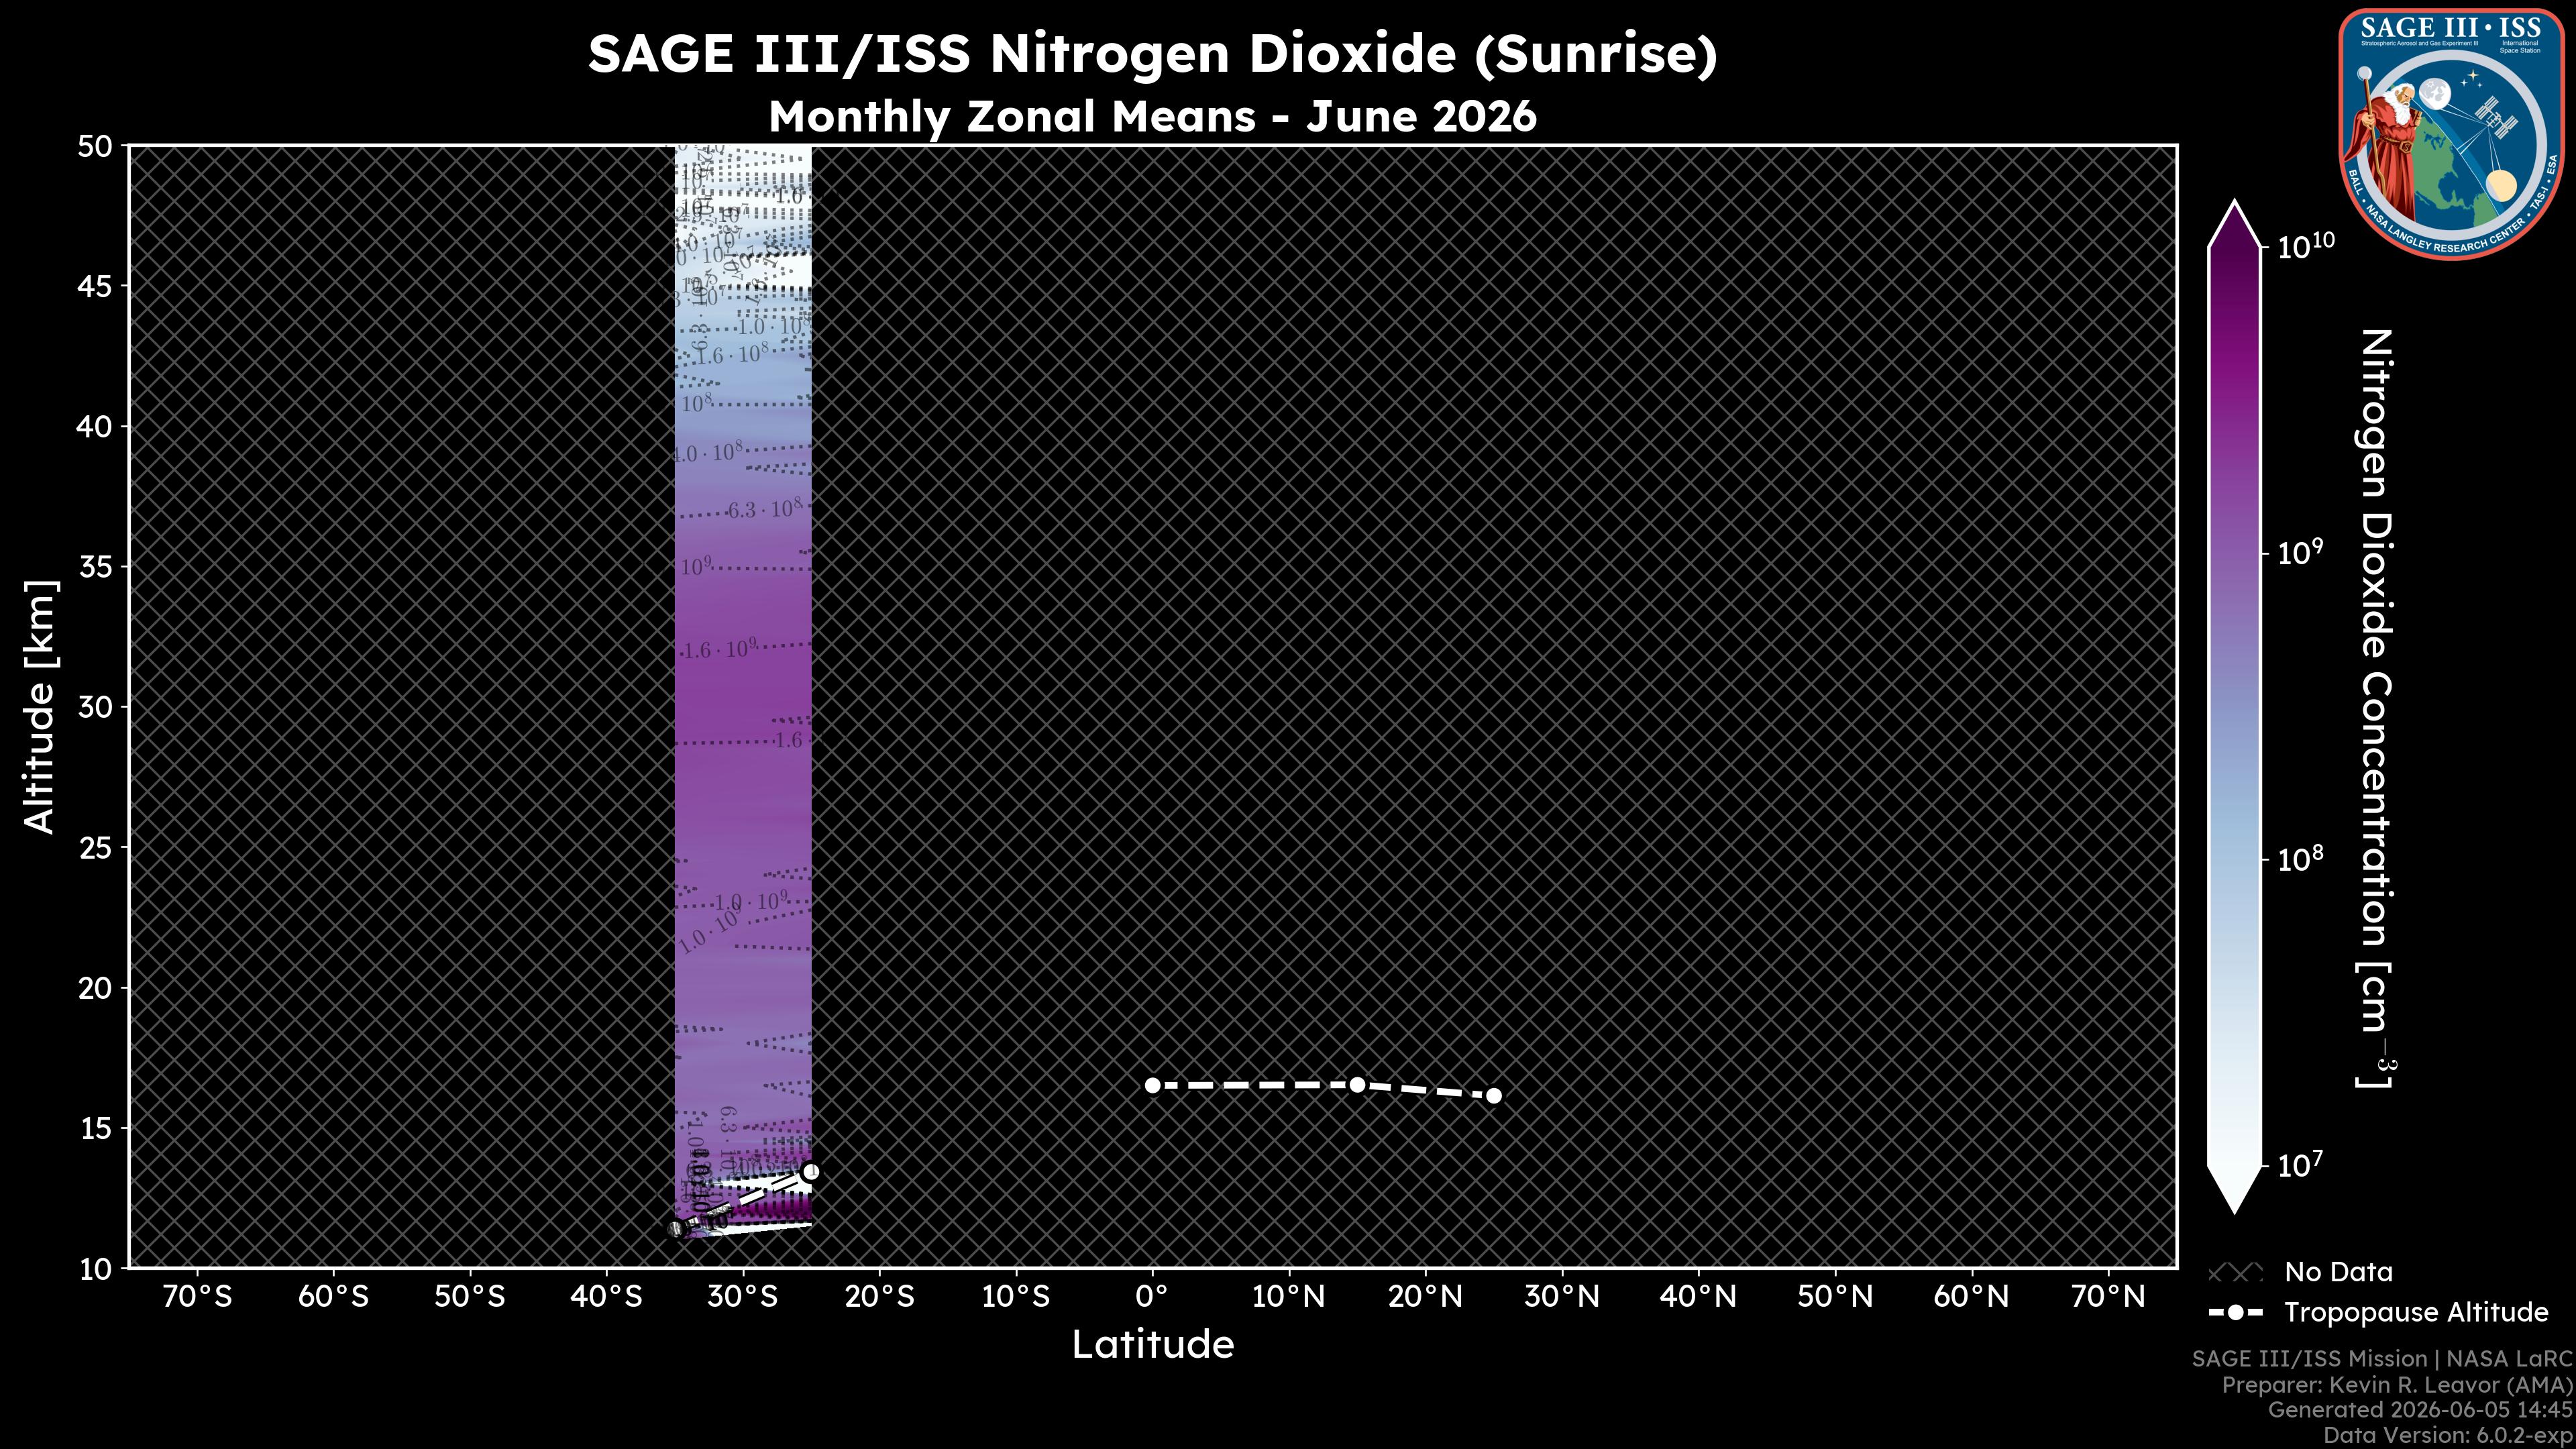Click the colorbar upper extend arrow
This screenshot has height=1449, width=2576.
2234,223
